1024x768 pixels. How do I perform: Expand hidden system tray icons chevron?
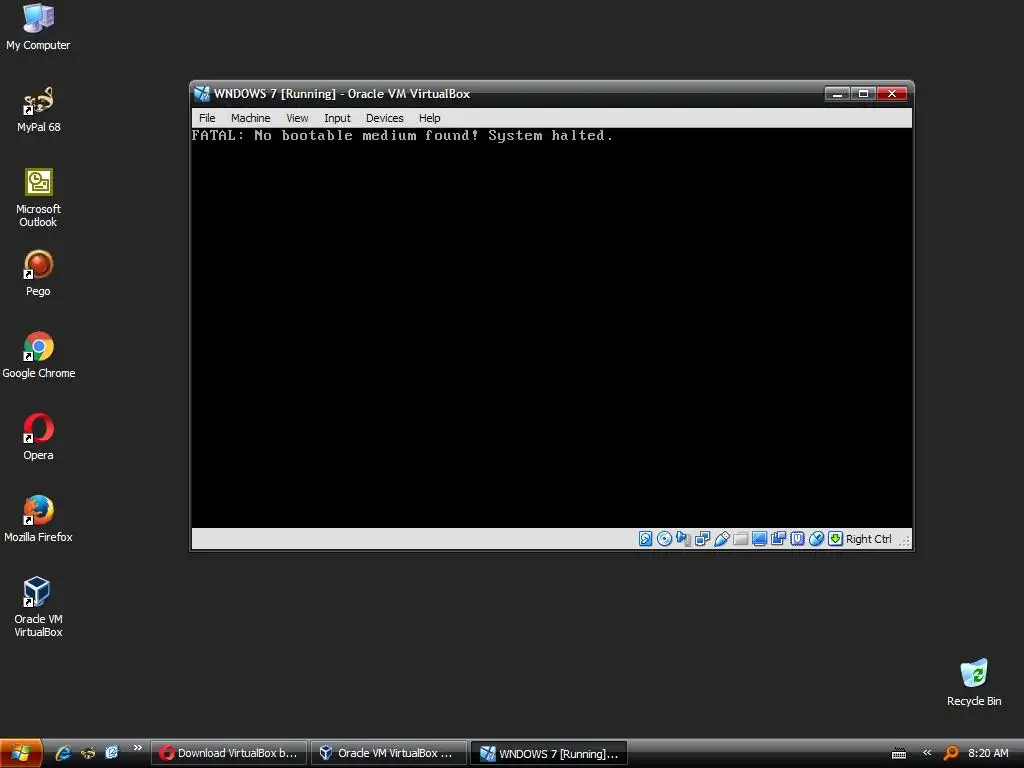tap(927, 753)
